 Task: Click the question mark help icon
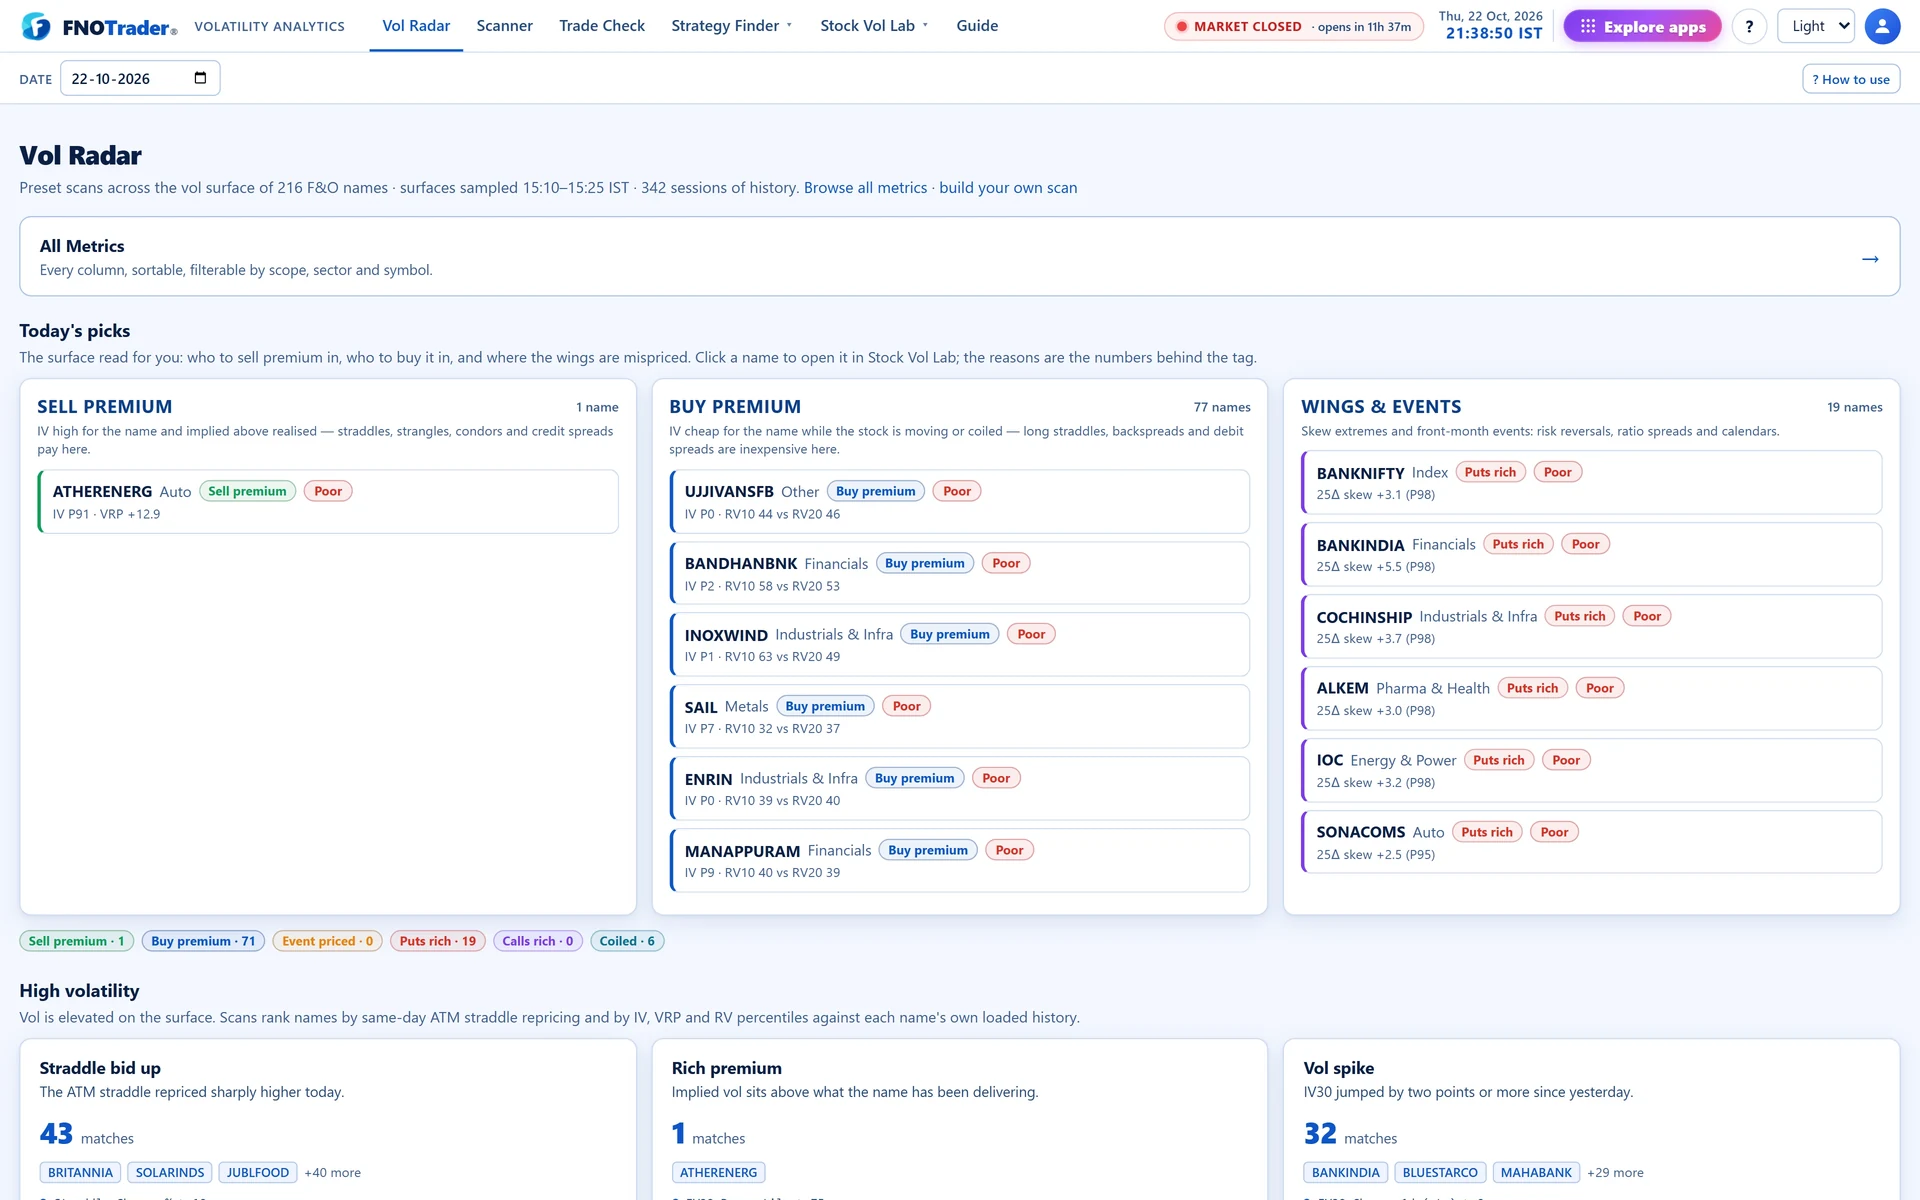(1749, 26)
